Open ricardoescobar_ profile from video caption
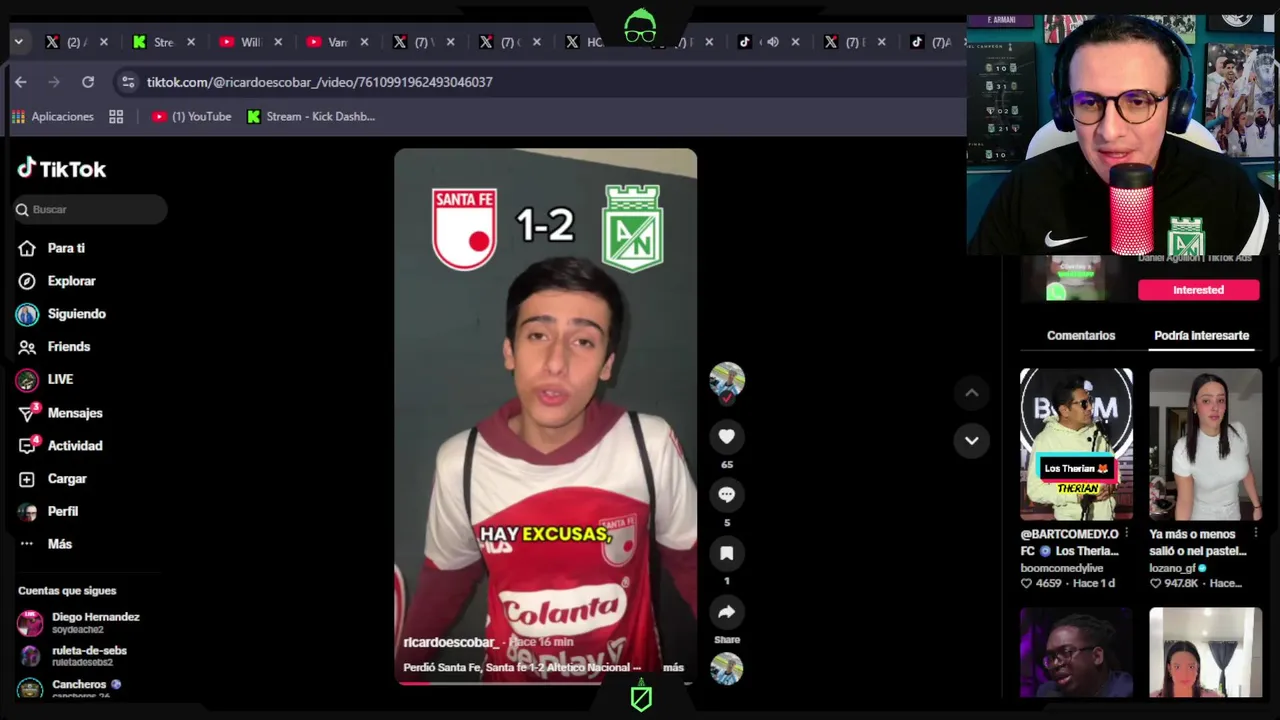 click(451, 642)
